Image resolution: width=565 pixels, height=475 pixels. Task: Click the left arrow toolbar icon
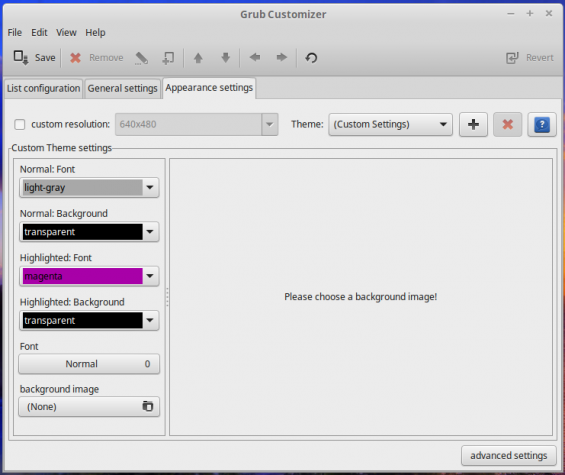(x=255, y=57)
